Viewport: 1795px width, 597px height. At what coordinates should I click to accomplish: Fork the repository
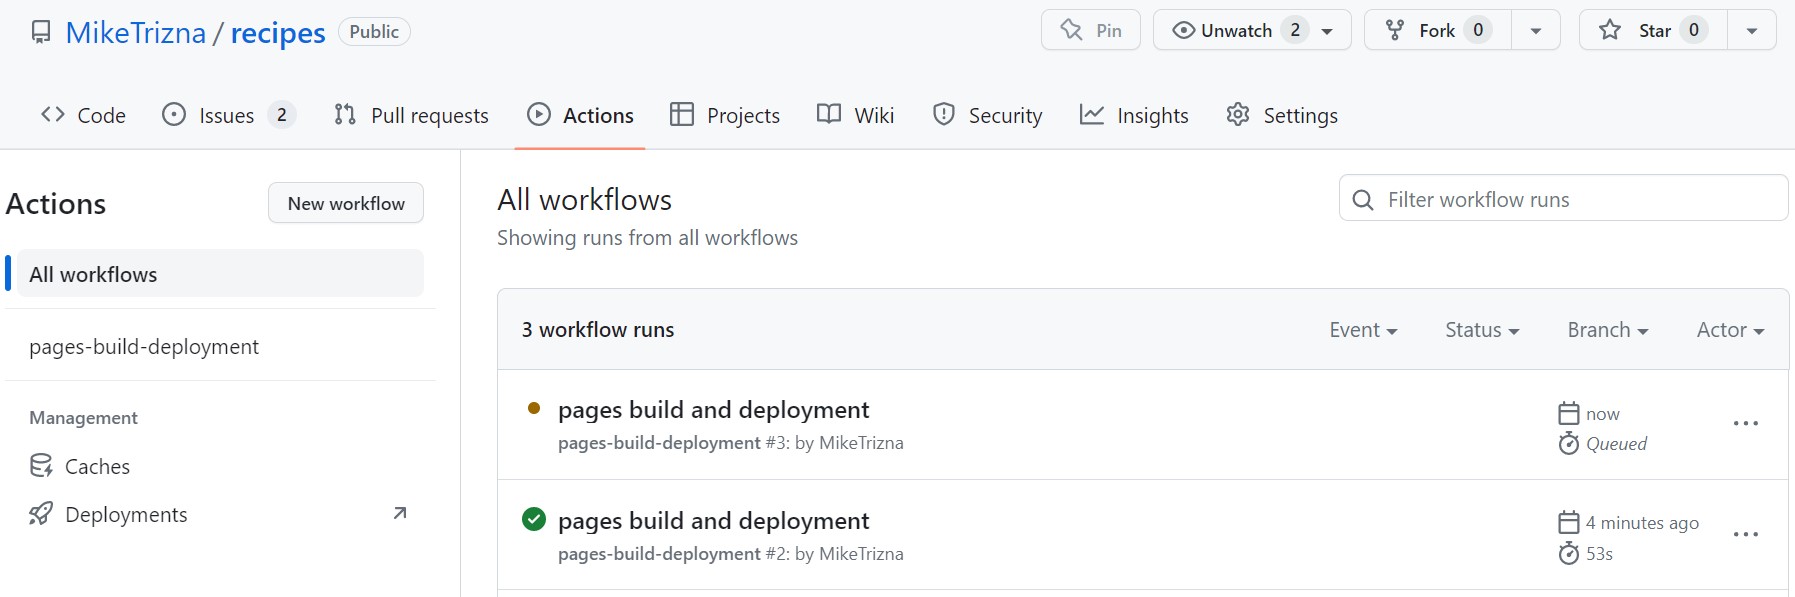click(x=1437, y=30)
